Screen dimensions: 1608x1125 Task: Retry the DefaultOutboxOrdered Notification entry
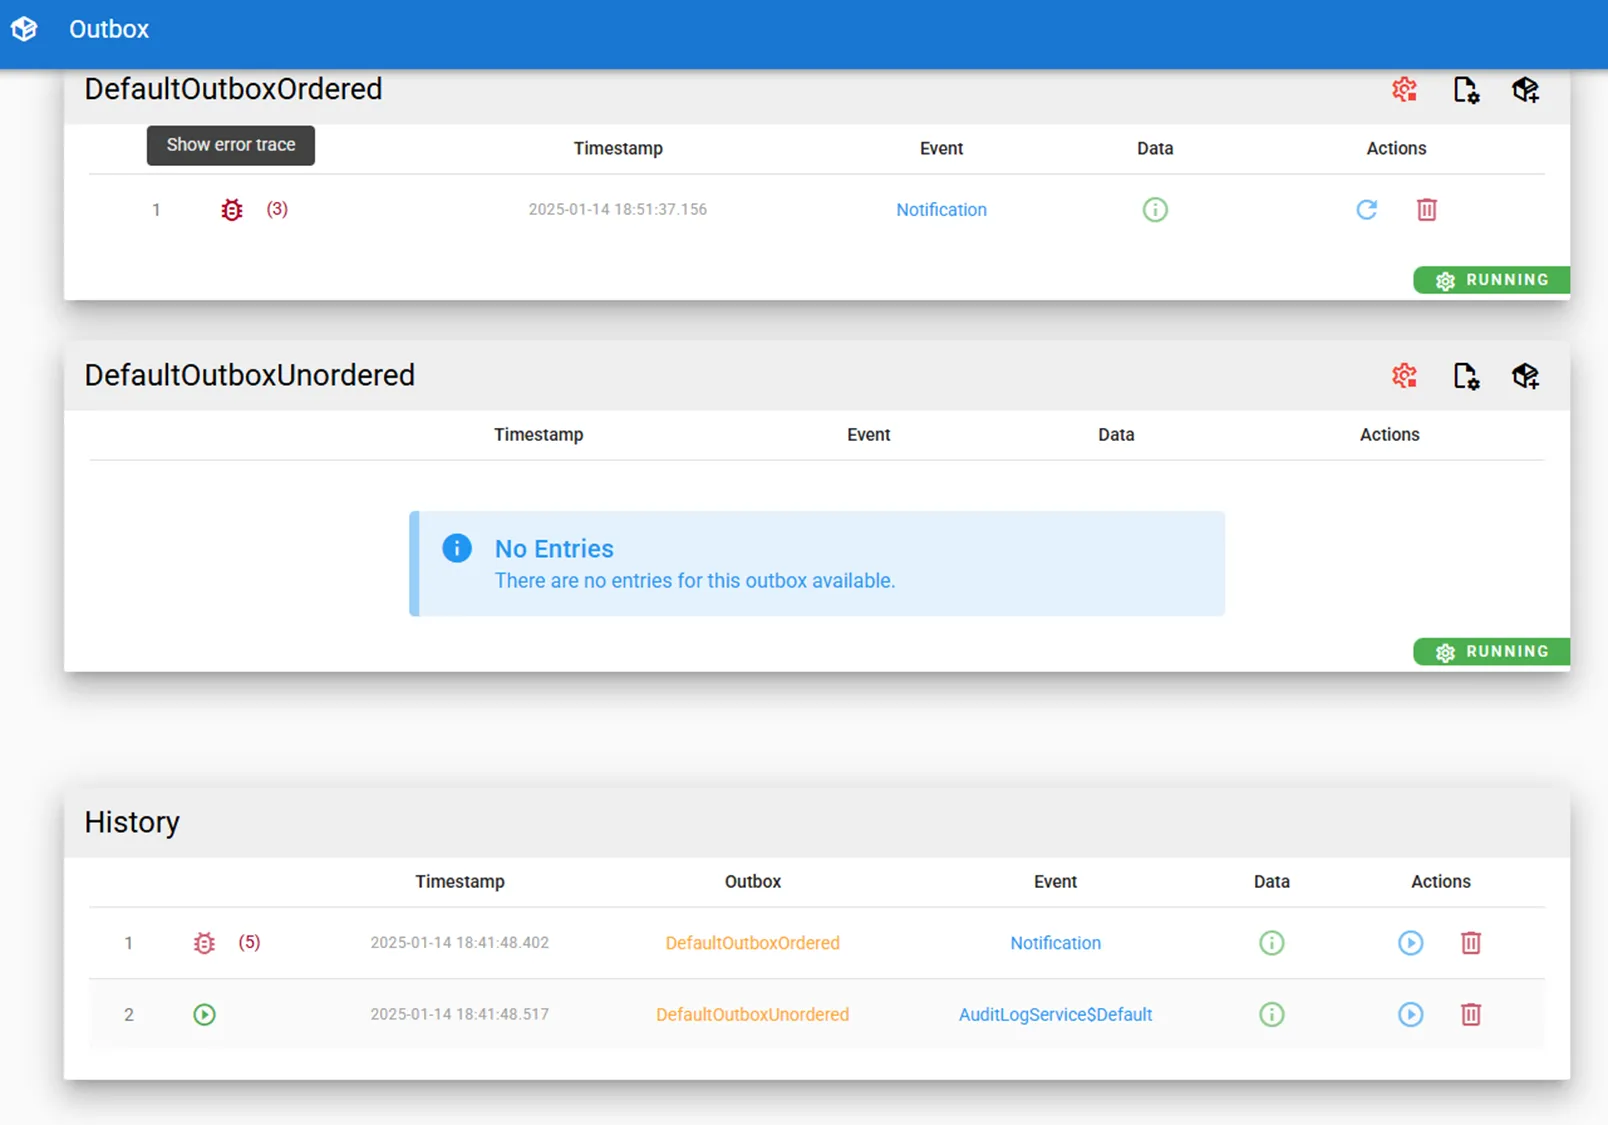(x=1366, y=210)
